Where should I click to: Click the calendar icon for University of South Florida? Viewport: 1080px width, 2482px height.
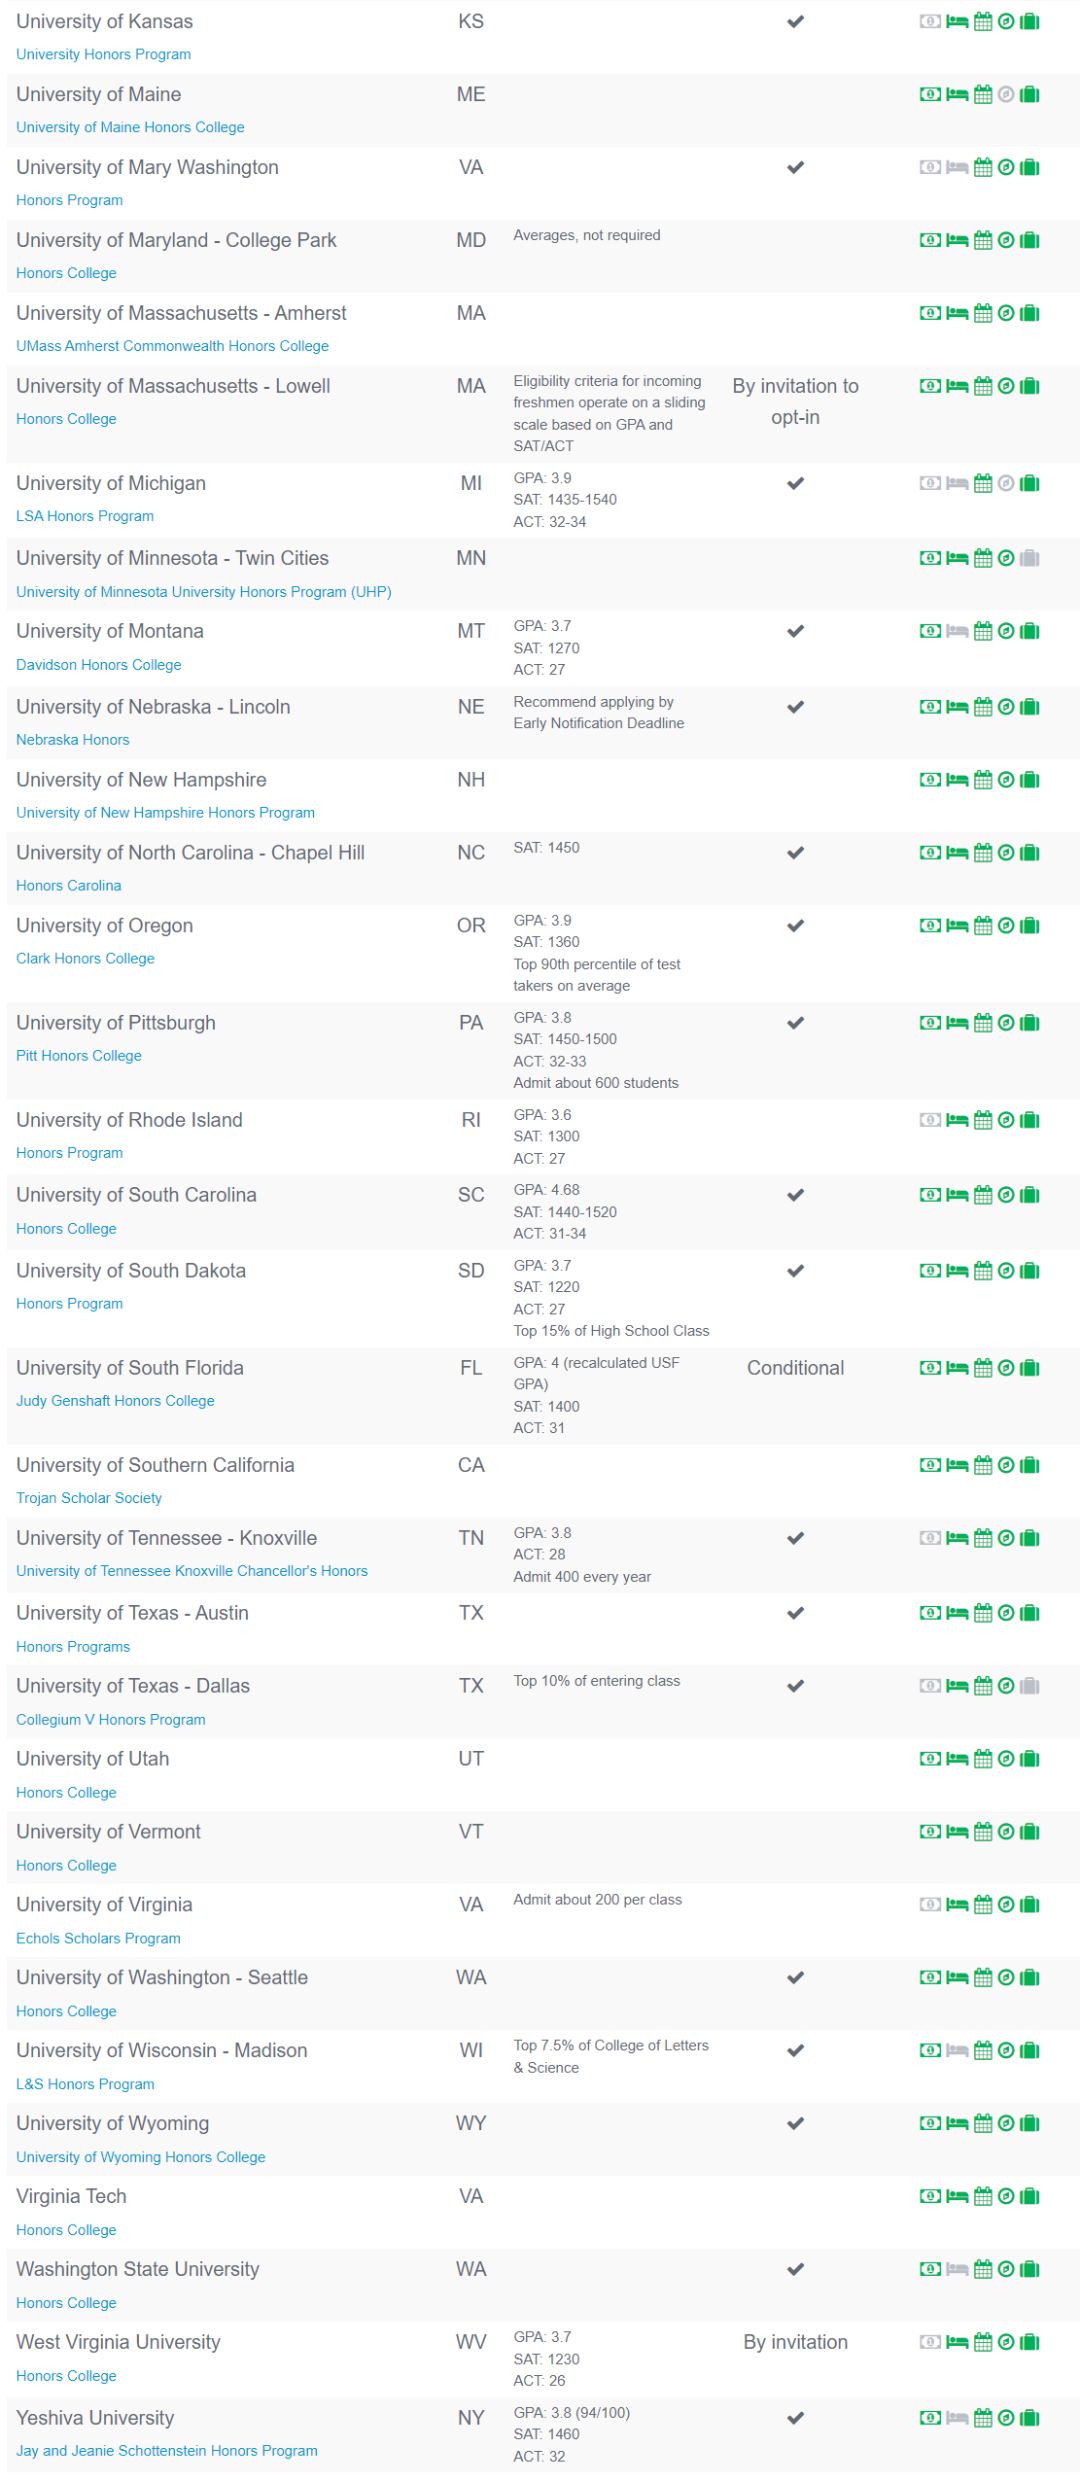coord(983,1368)
